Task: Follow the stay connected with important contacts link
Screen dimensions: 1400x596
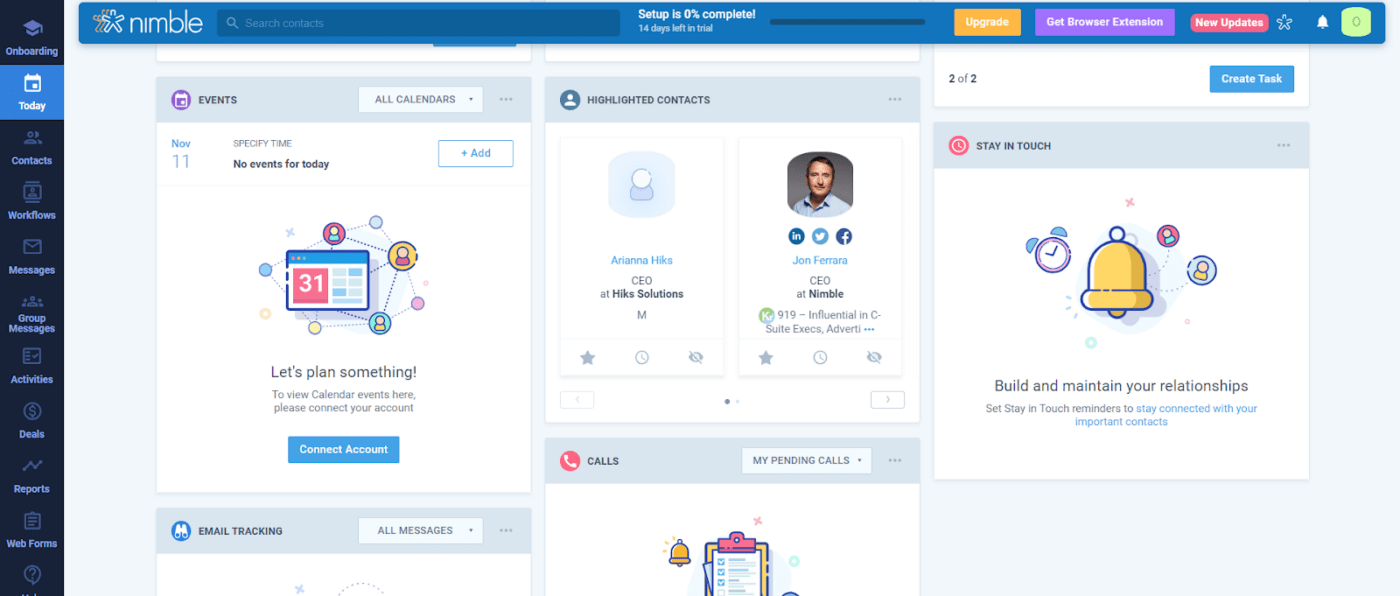Action: coord(1165,415)
